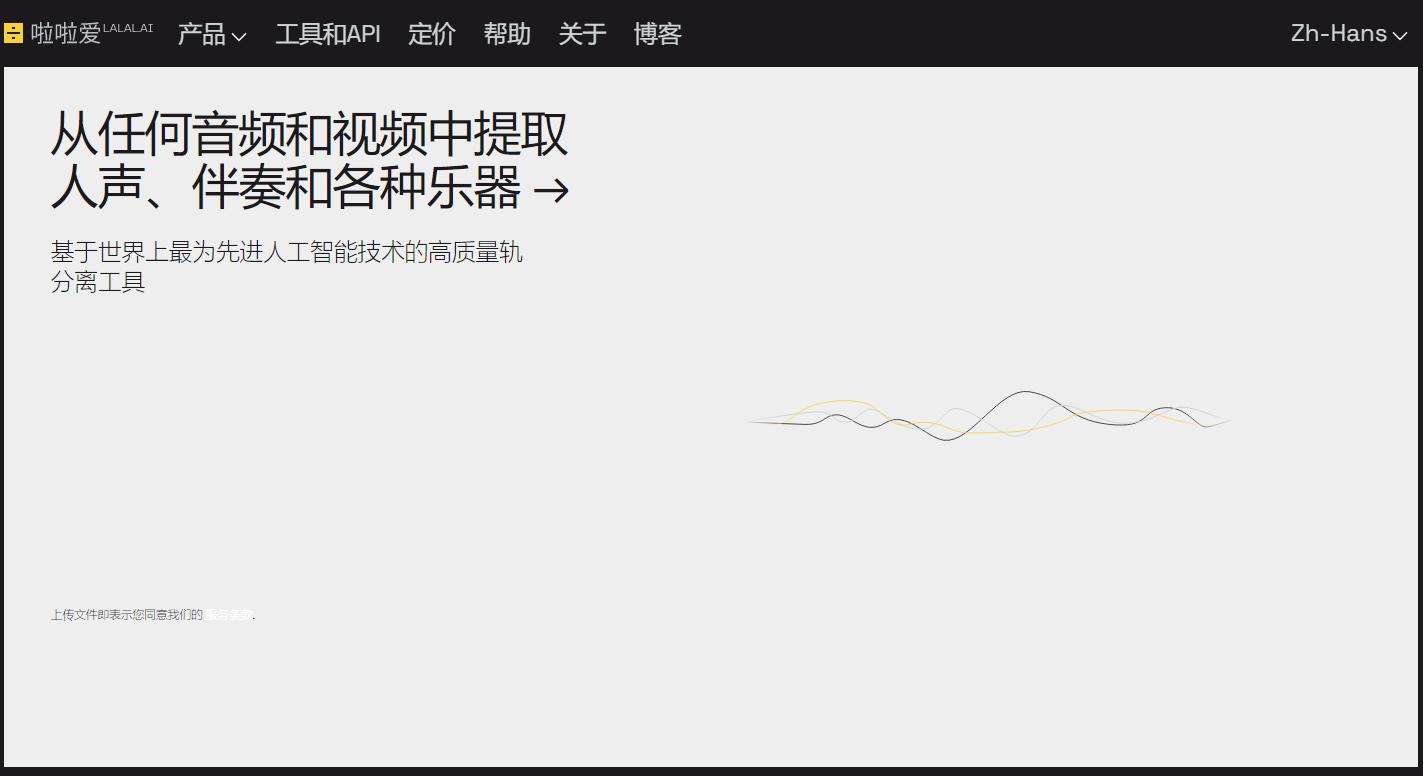Open the 产品 dropdown menu
The width and height of the screenshot is (1423, 776).
203,34
